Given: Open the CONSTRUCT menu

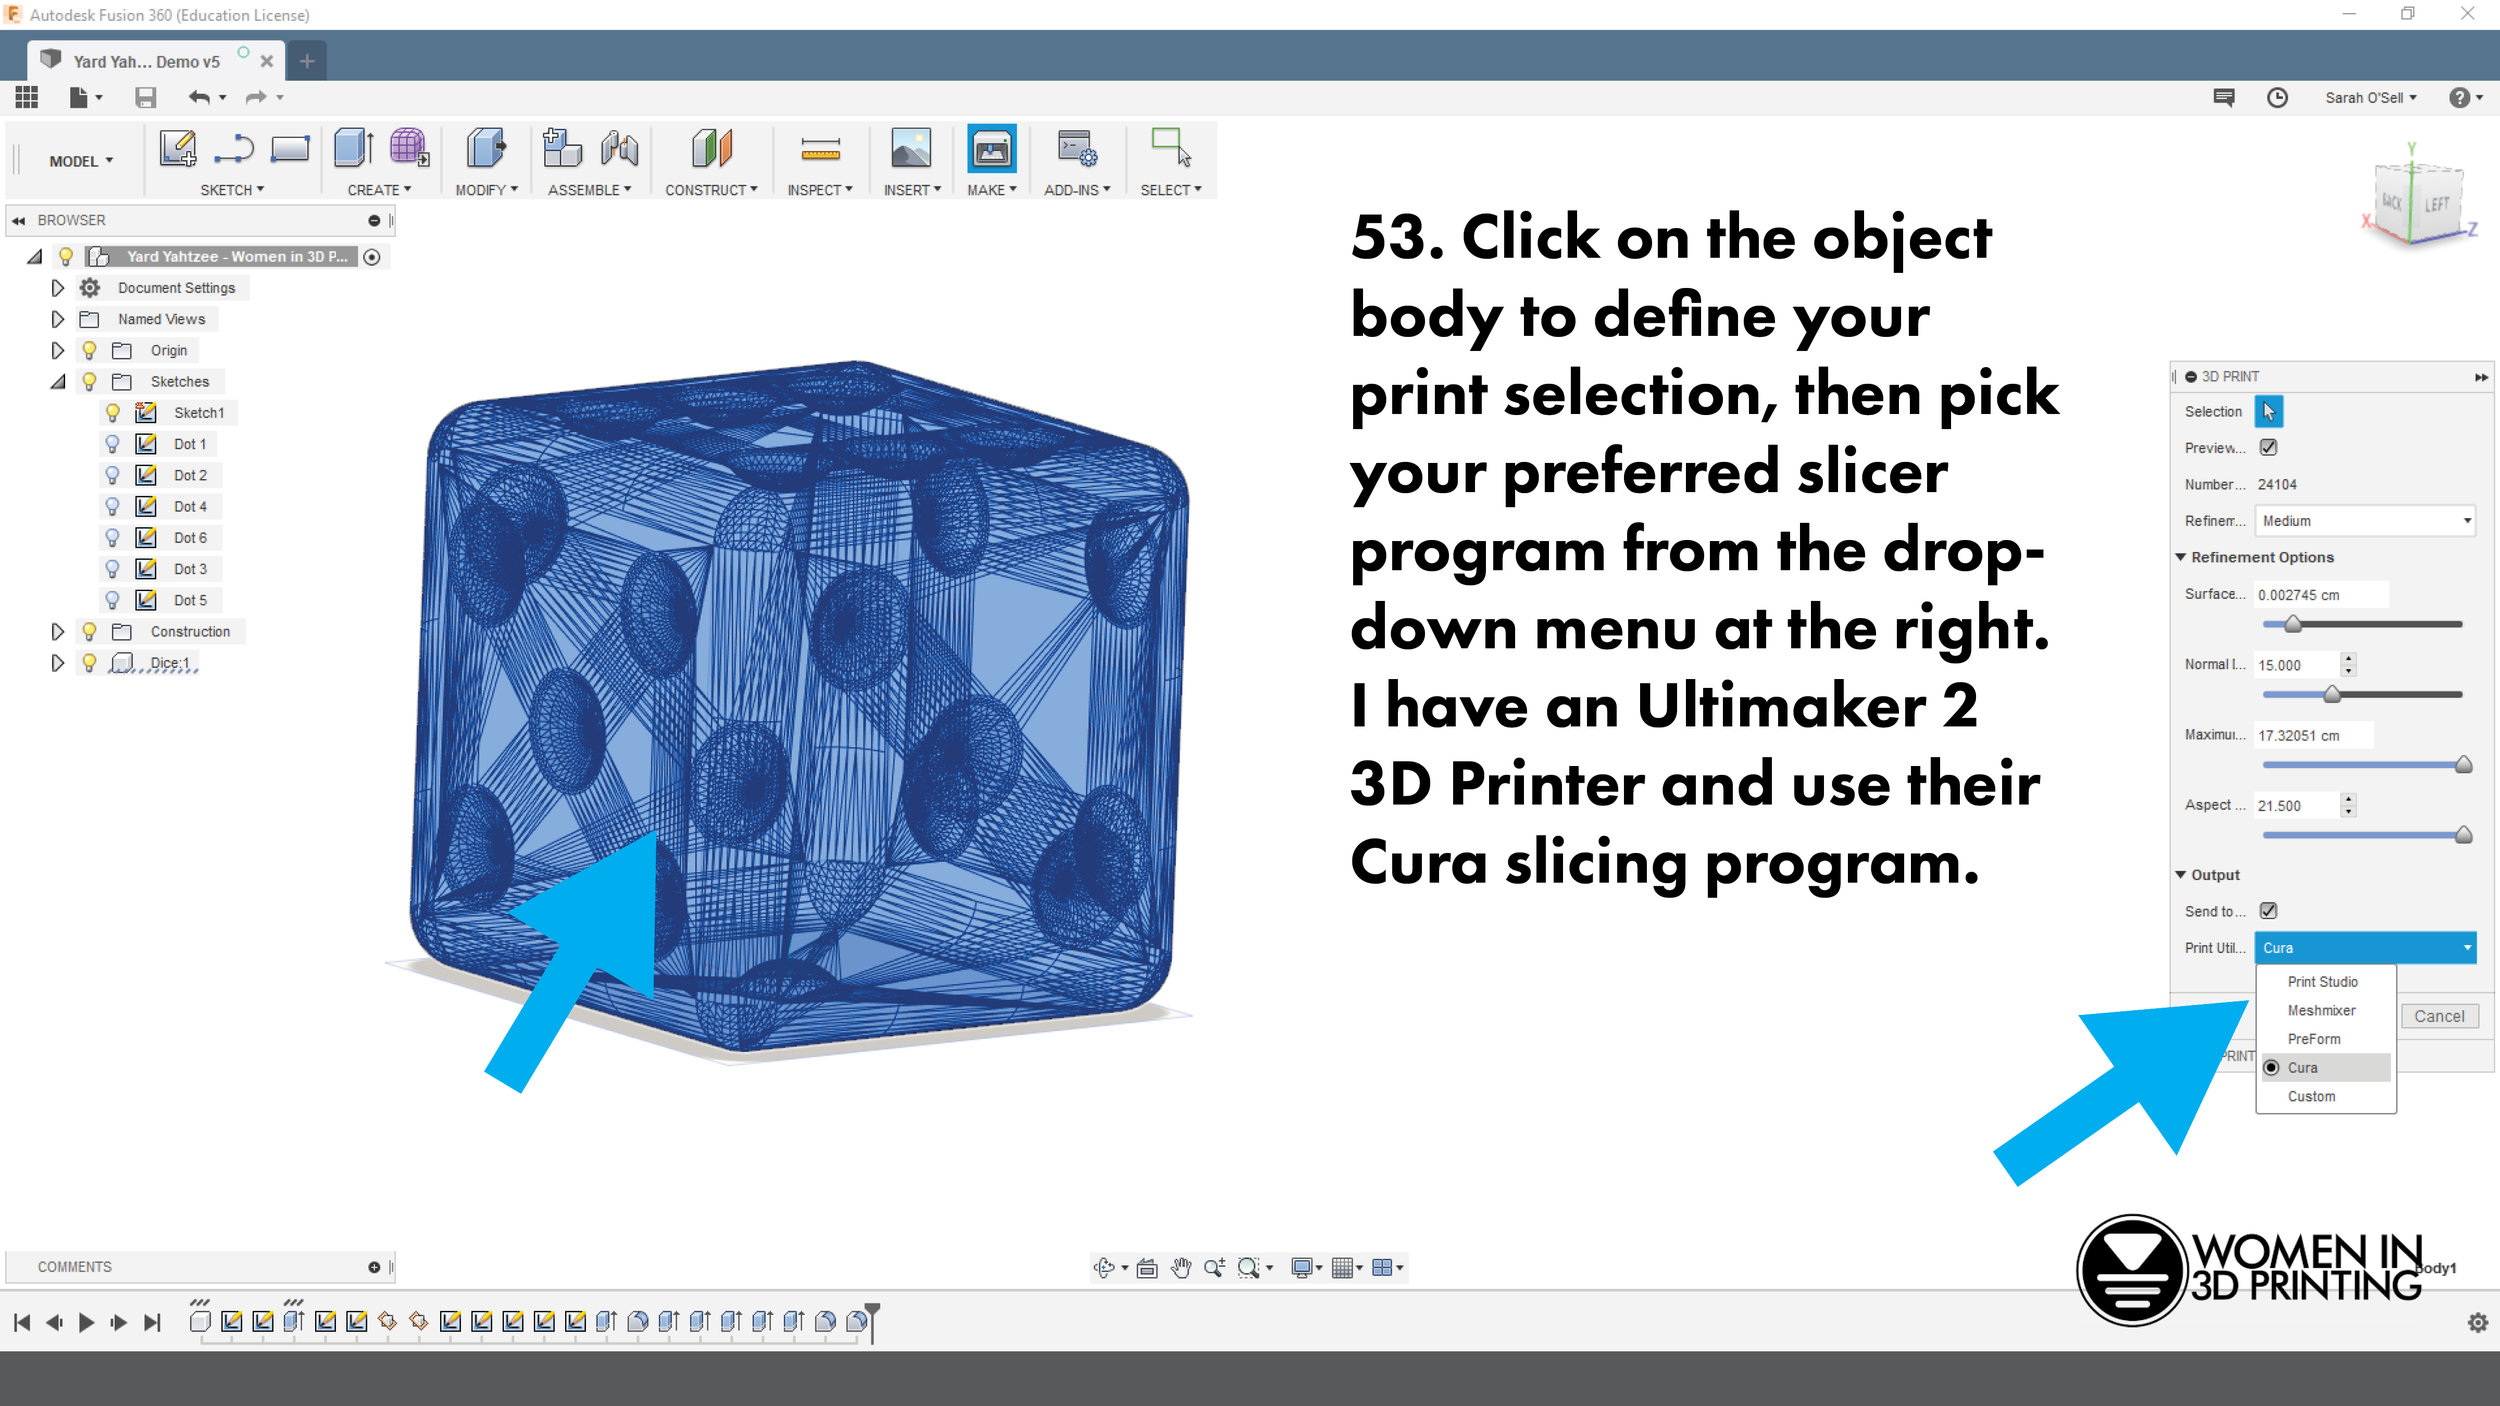Looking at the screenshot, I should 711,190.
